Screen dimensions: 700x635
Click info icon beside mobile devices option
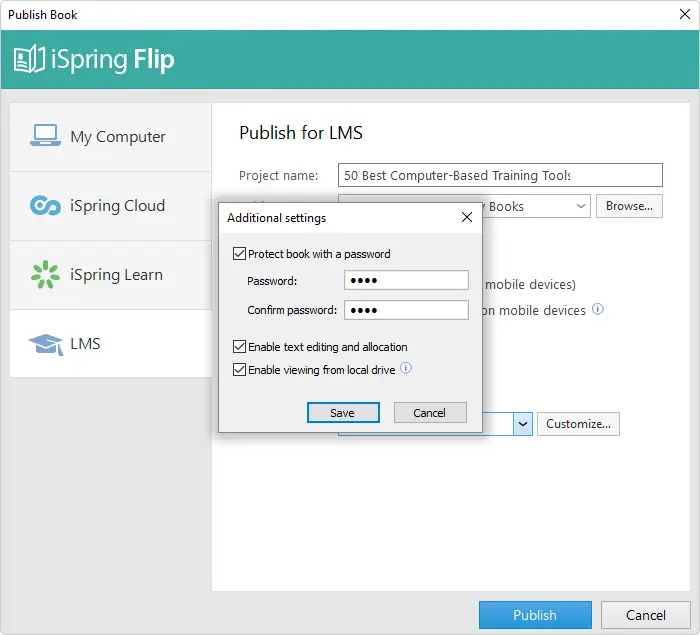tap(598, 309)
